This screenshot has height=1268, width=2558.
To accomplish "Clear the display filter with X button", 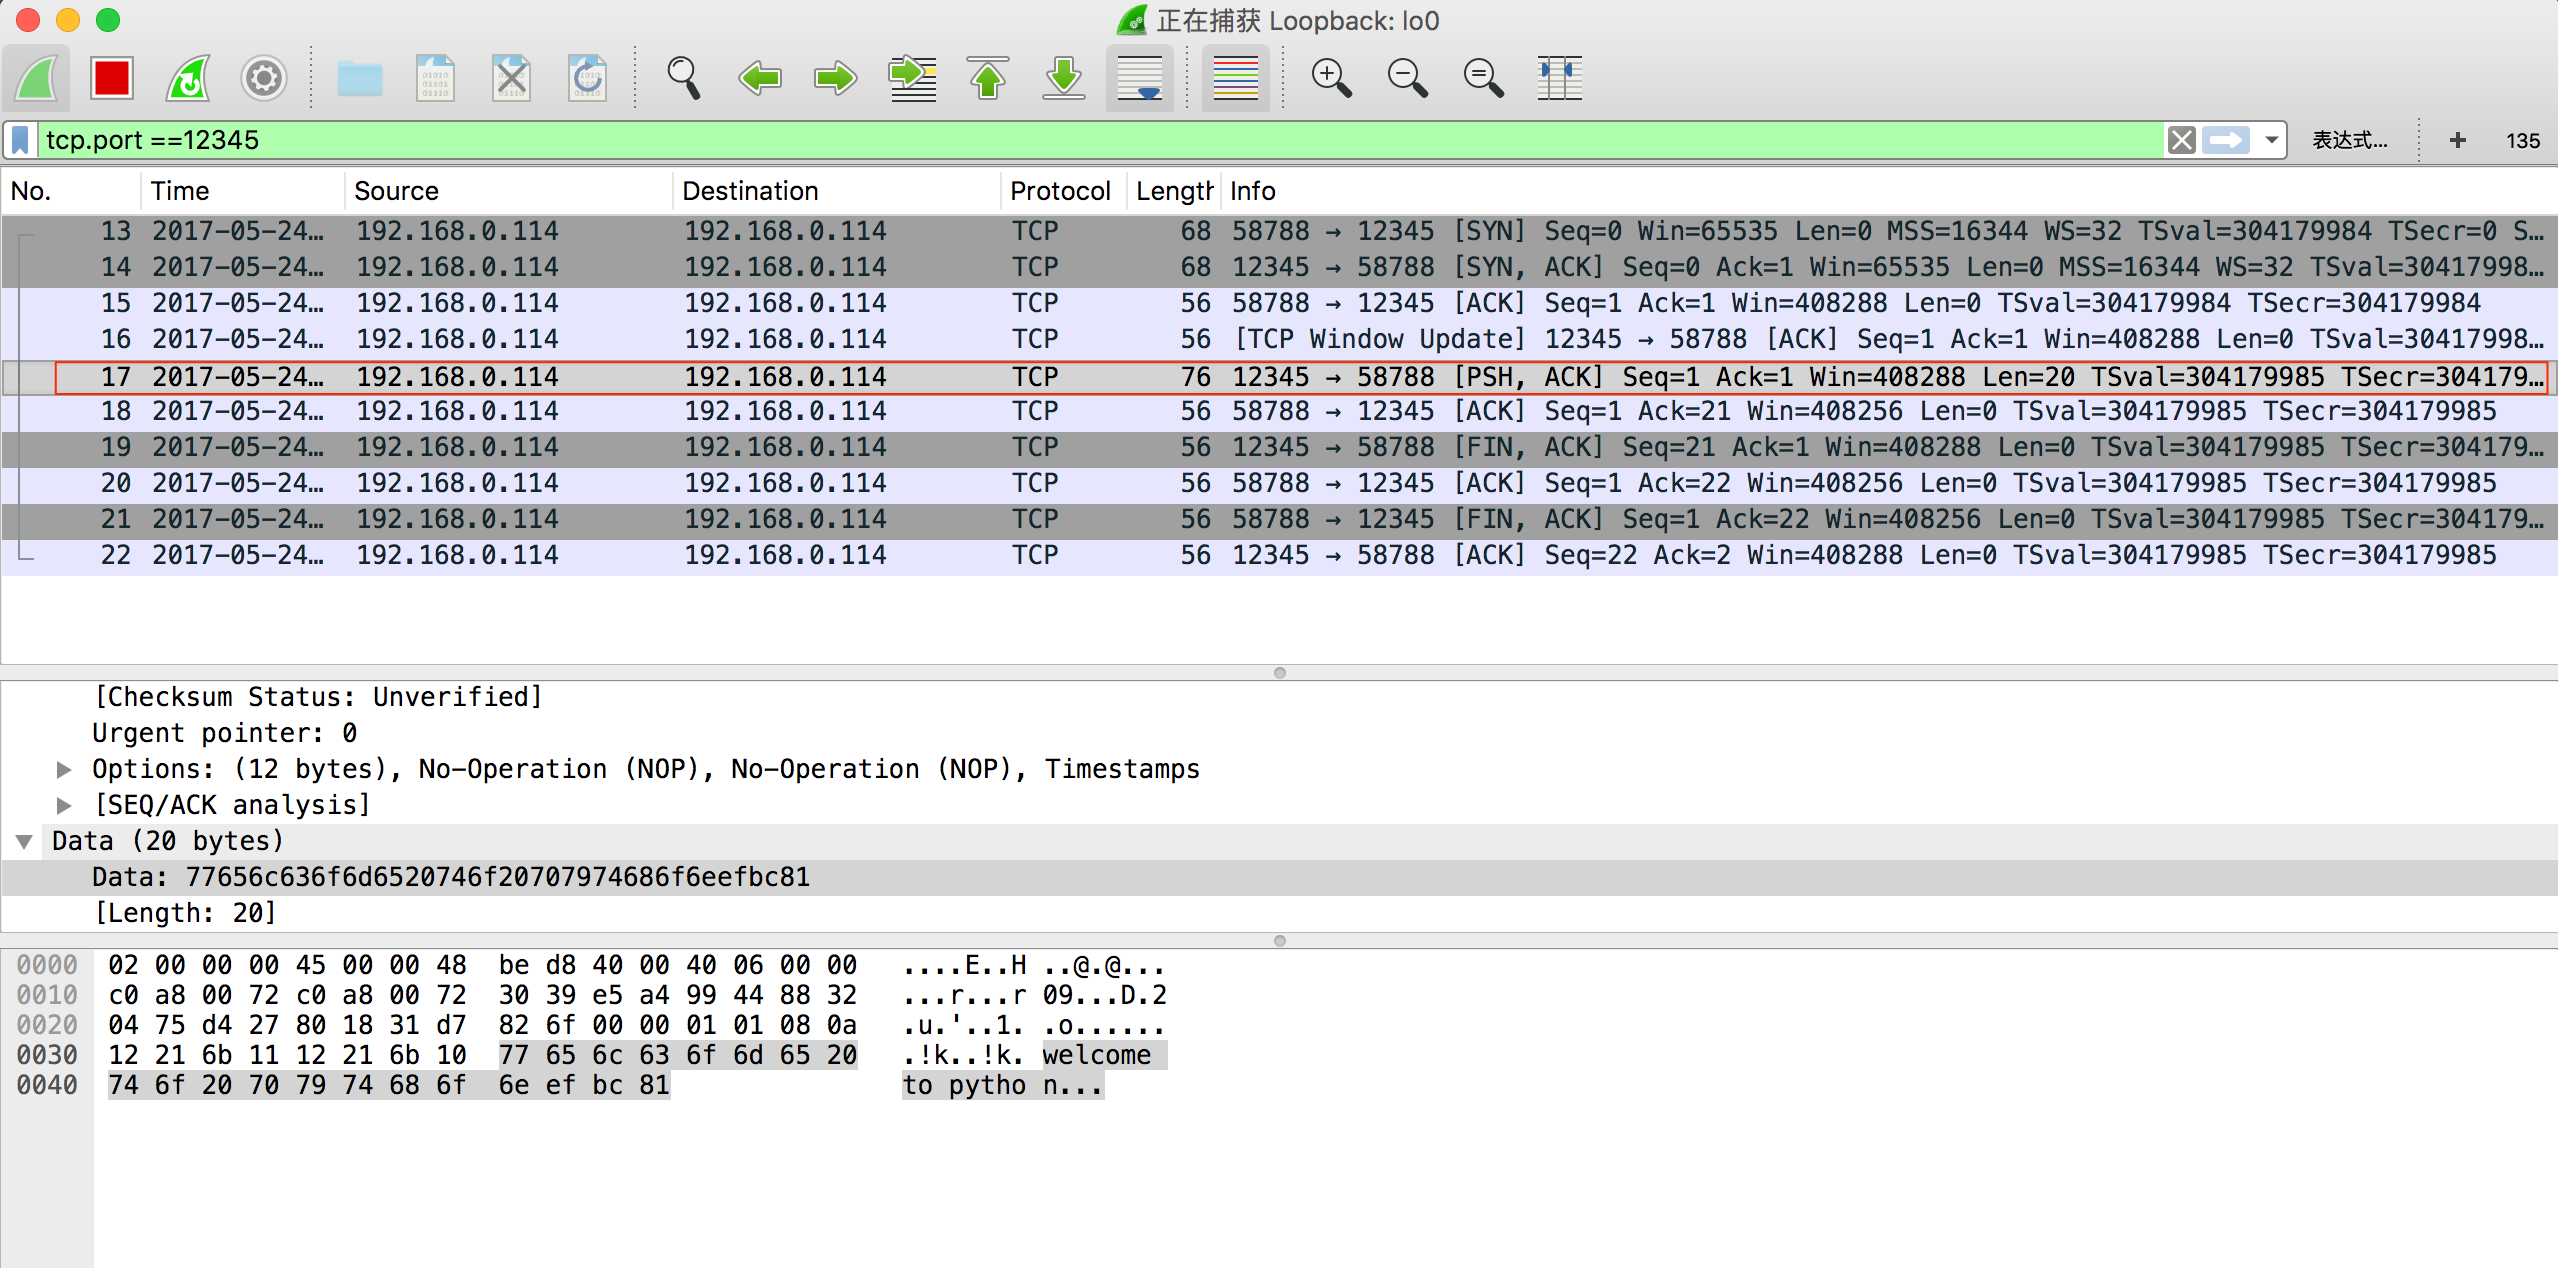I will coord(2181,140).
